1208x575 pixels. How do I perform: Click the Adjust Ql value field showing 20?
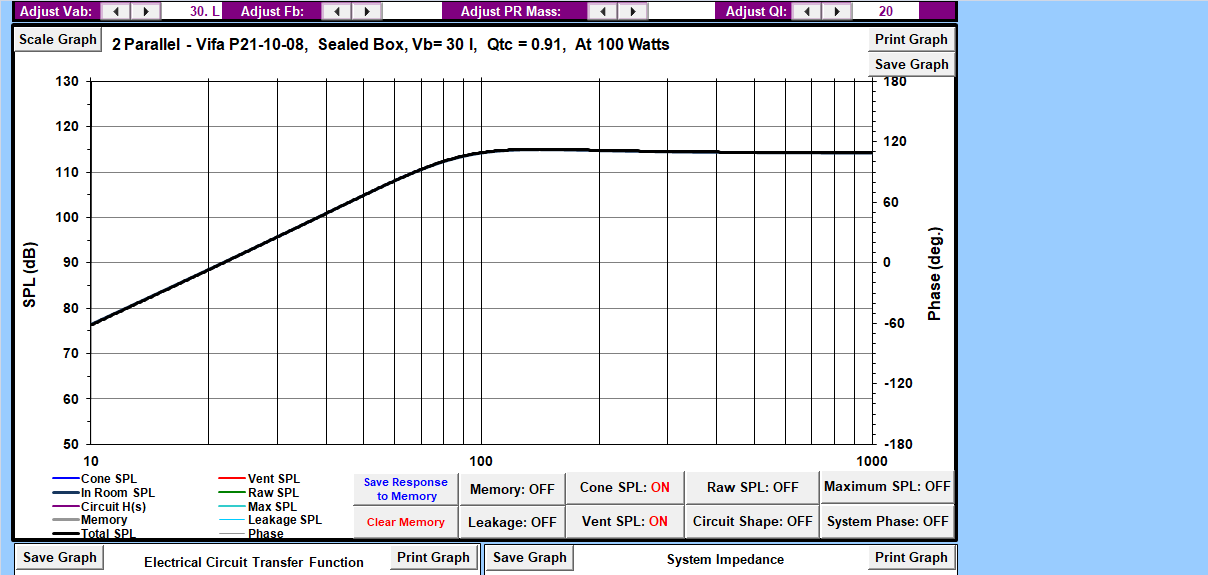click(886, 11)
